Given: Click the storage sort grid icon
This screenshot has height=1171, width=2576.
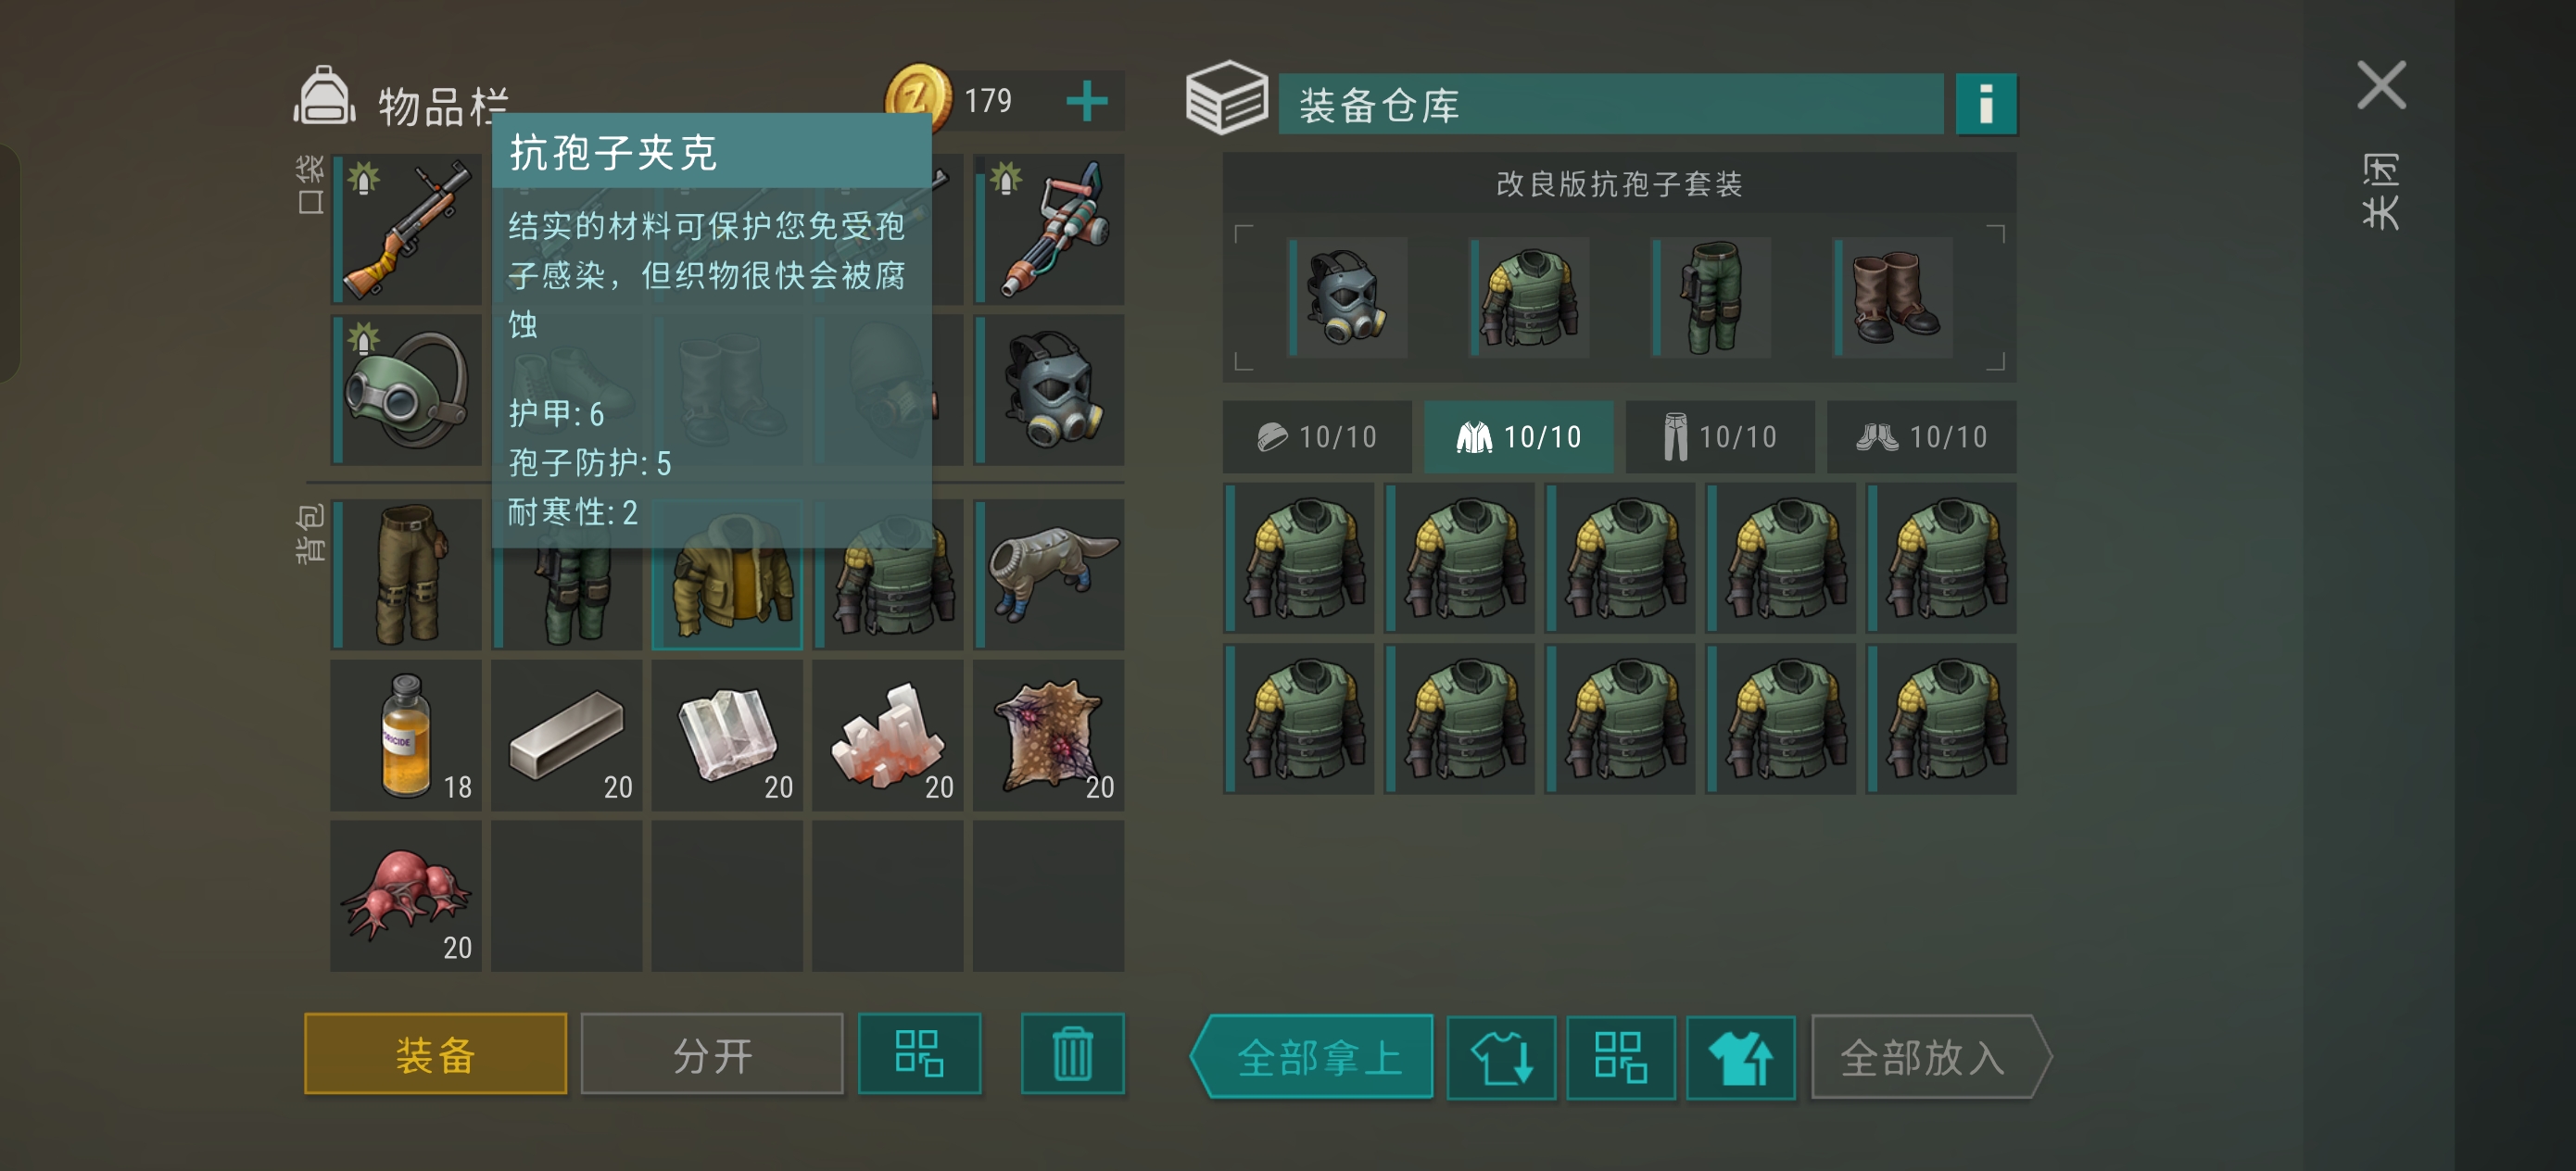Looking at the screenshot, I should tap(1620, 1057).
